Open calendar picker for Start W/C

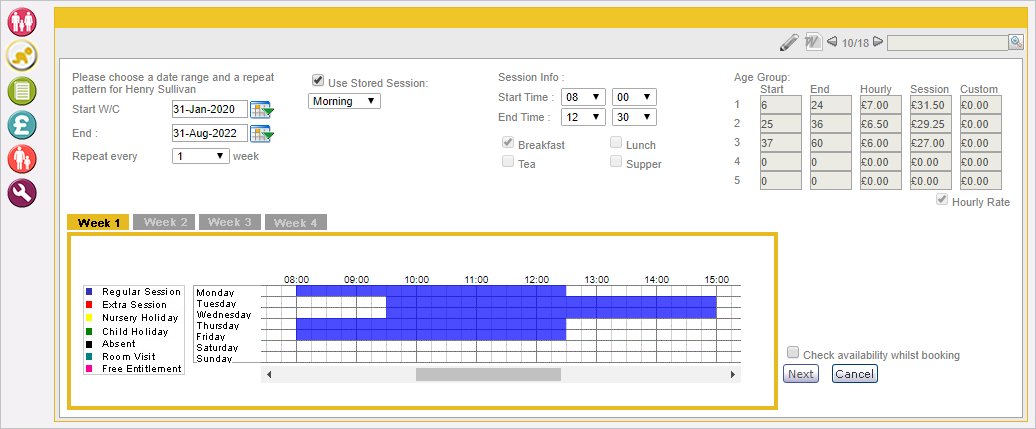point(262,110)
